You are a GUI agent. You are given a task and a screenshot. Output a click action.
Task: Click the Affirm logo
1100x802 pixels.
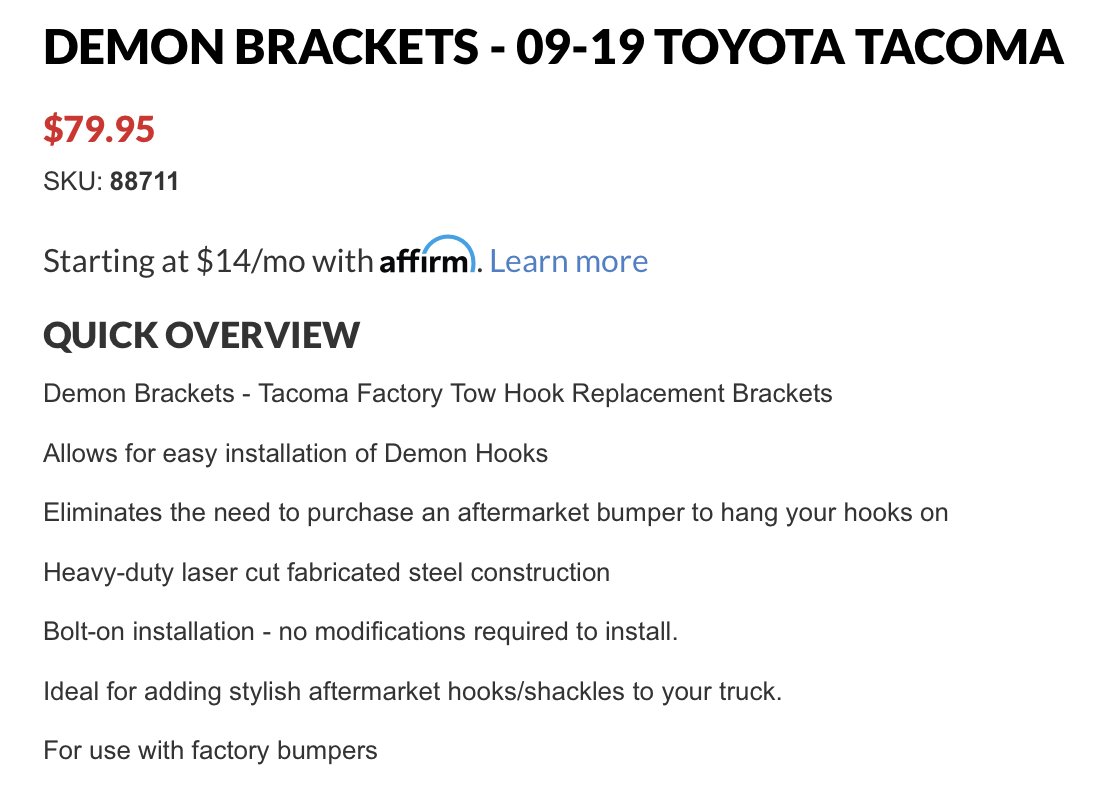(428, 255)
